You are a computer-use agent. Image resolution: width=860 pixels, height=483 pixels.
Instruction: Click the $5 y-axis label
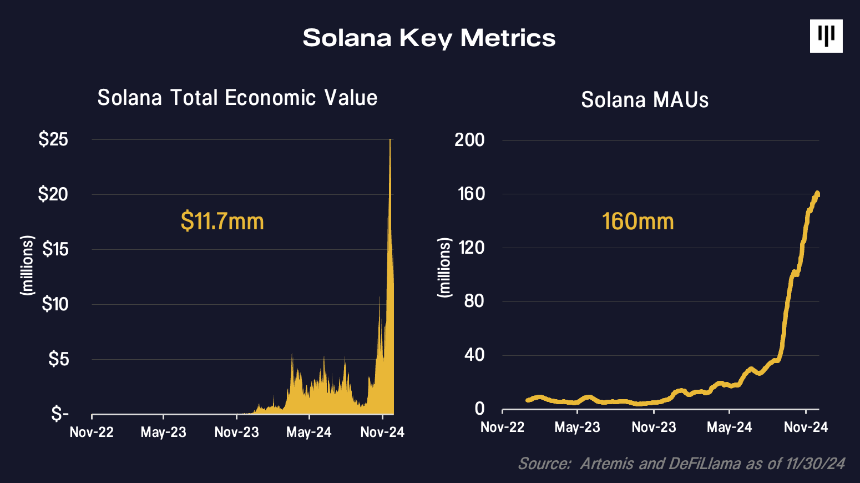pyautogui.click(x=58, y=359)
